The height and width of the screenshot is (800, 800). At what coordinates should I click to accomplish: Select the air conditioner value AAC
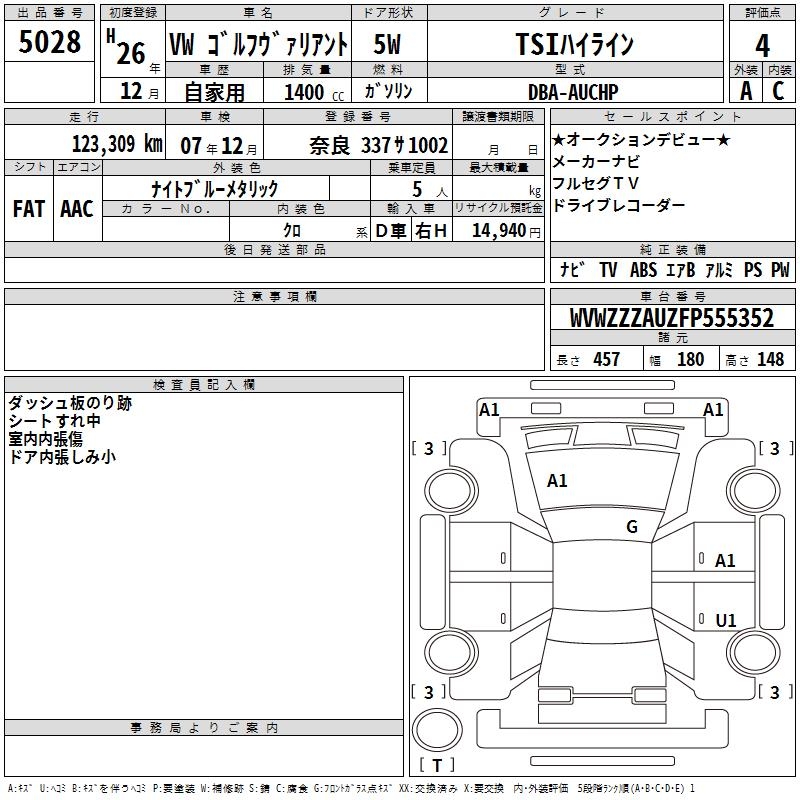point(77,209)
